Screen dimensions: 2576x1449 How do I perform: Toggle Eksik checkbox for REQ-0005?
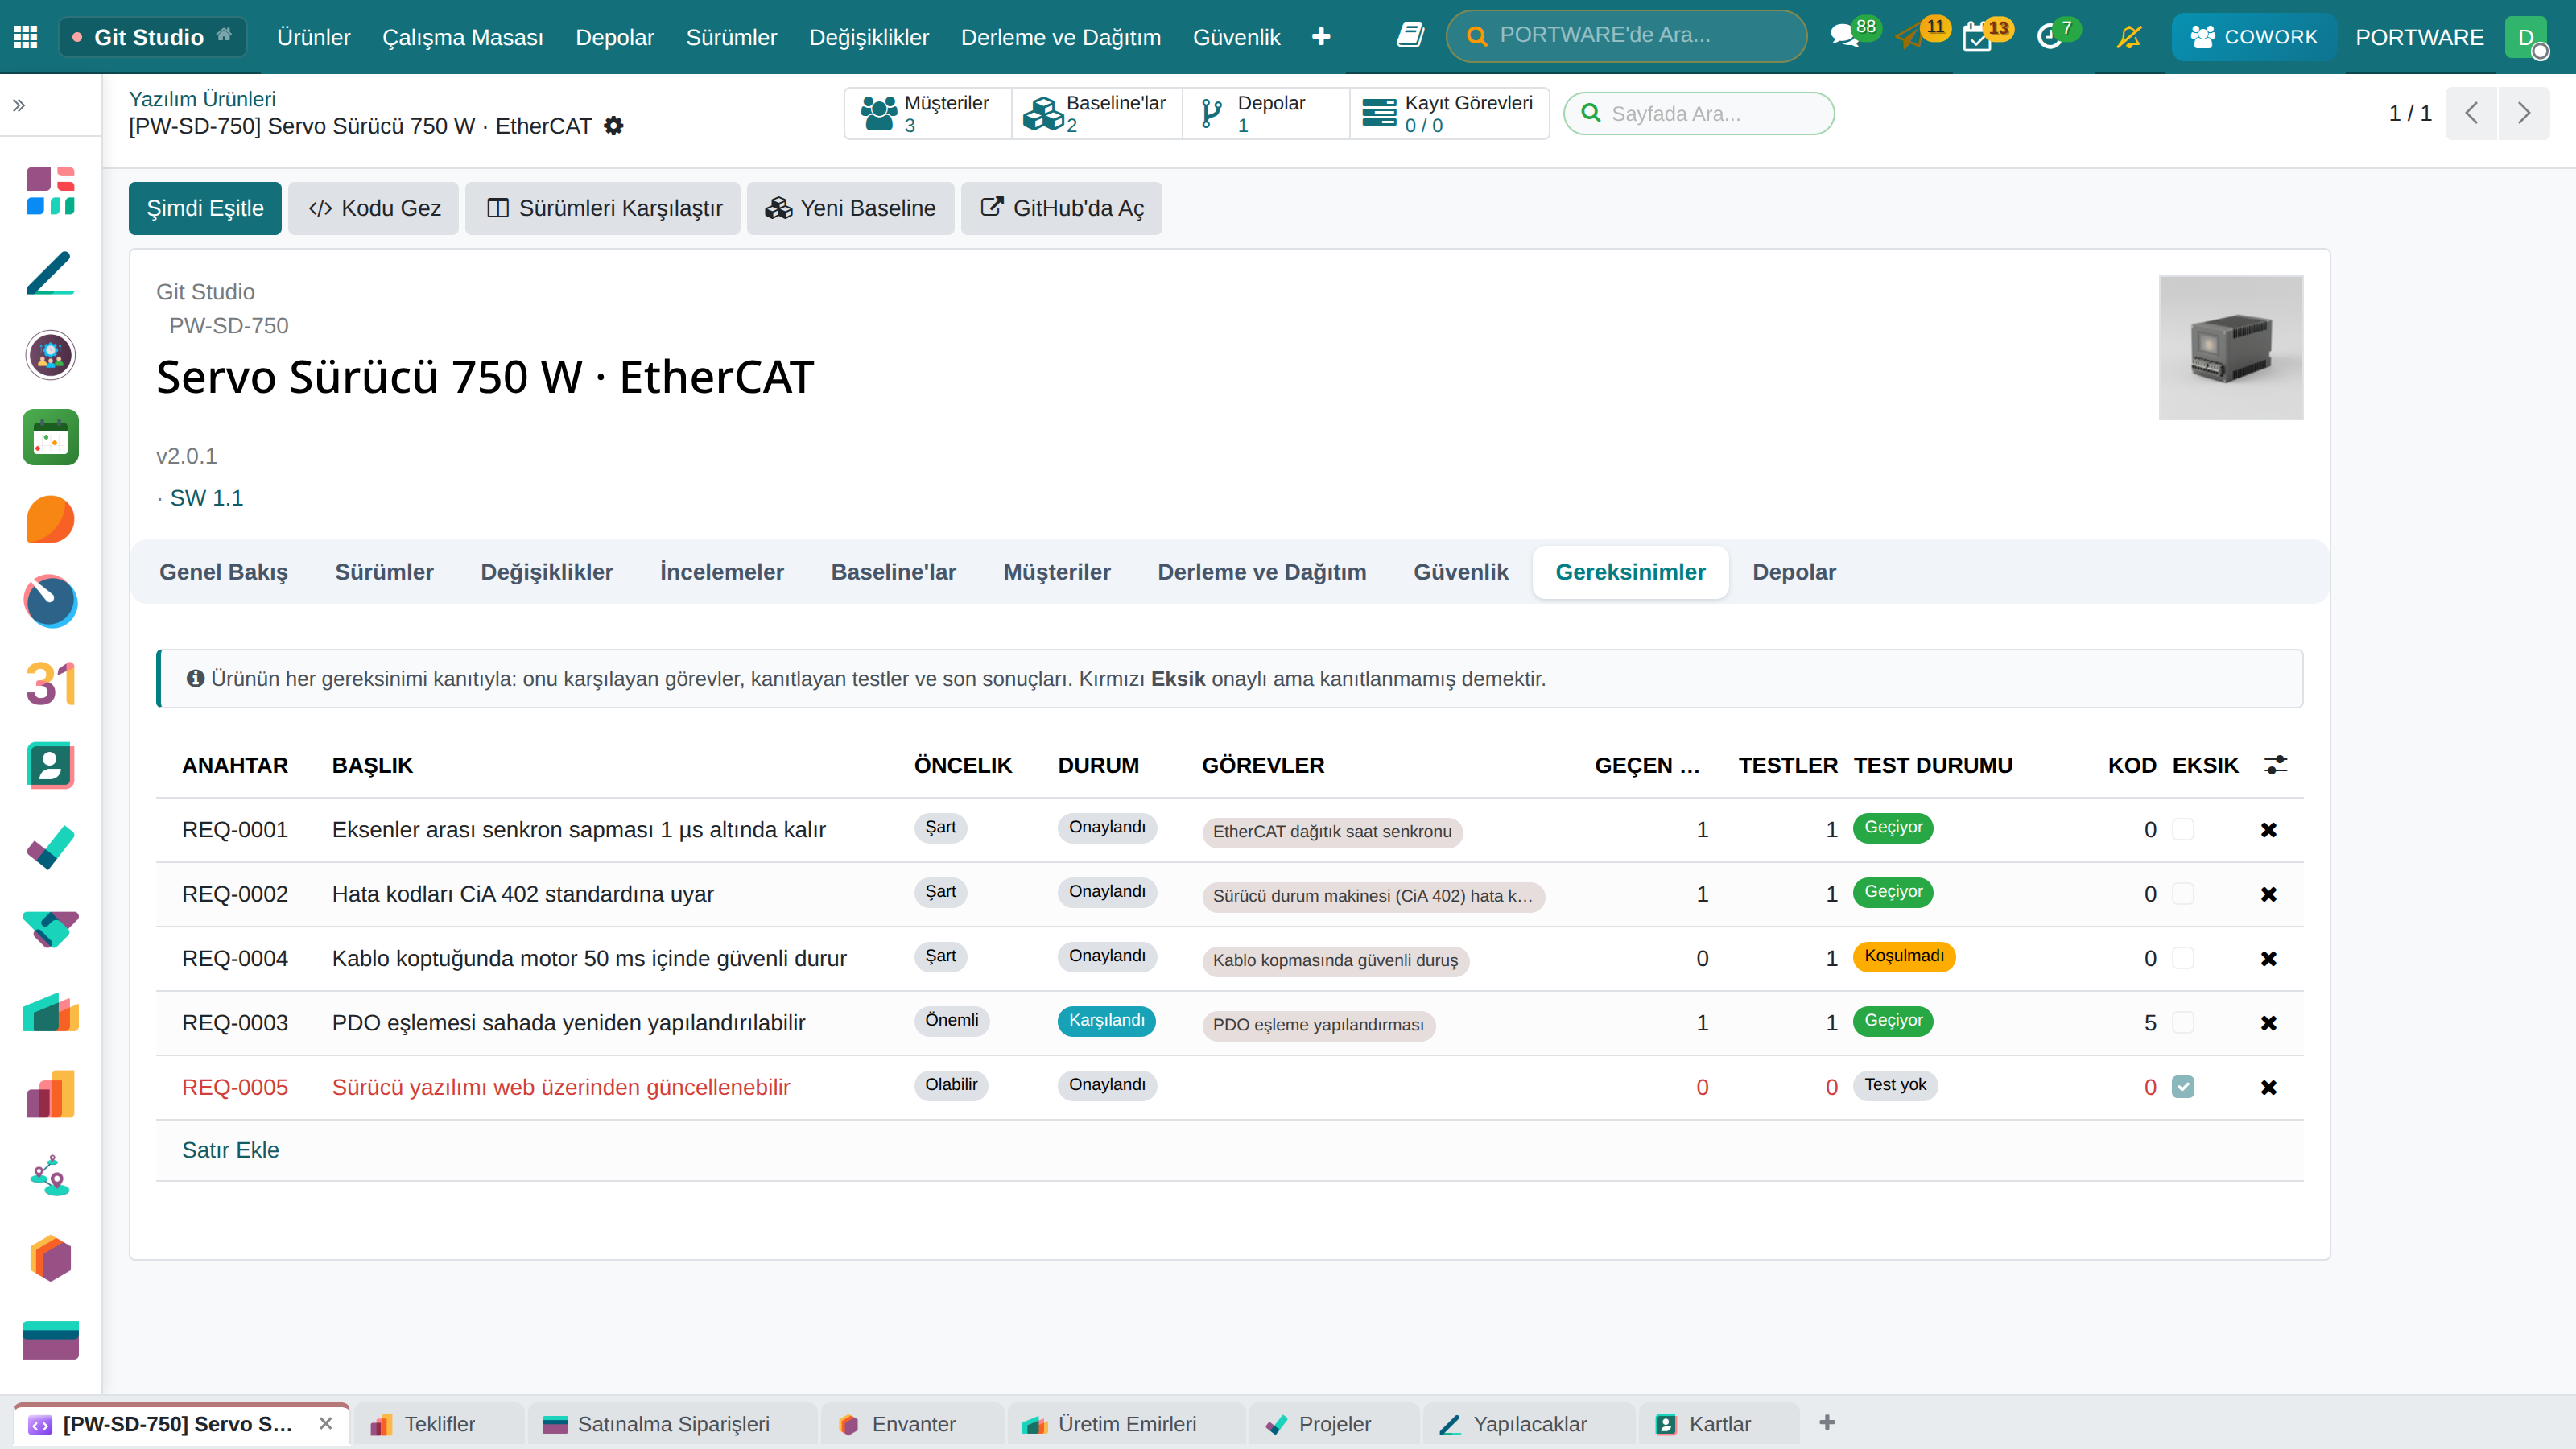click(x=2183, y=1087)
